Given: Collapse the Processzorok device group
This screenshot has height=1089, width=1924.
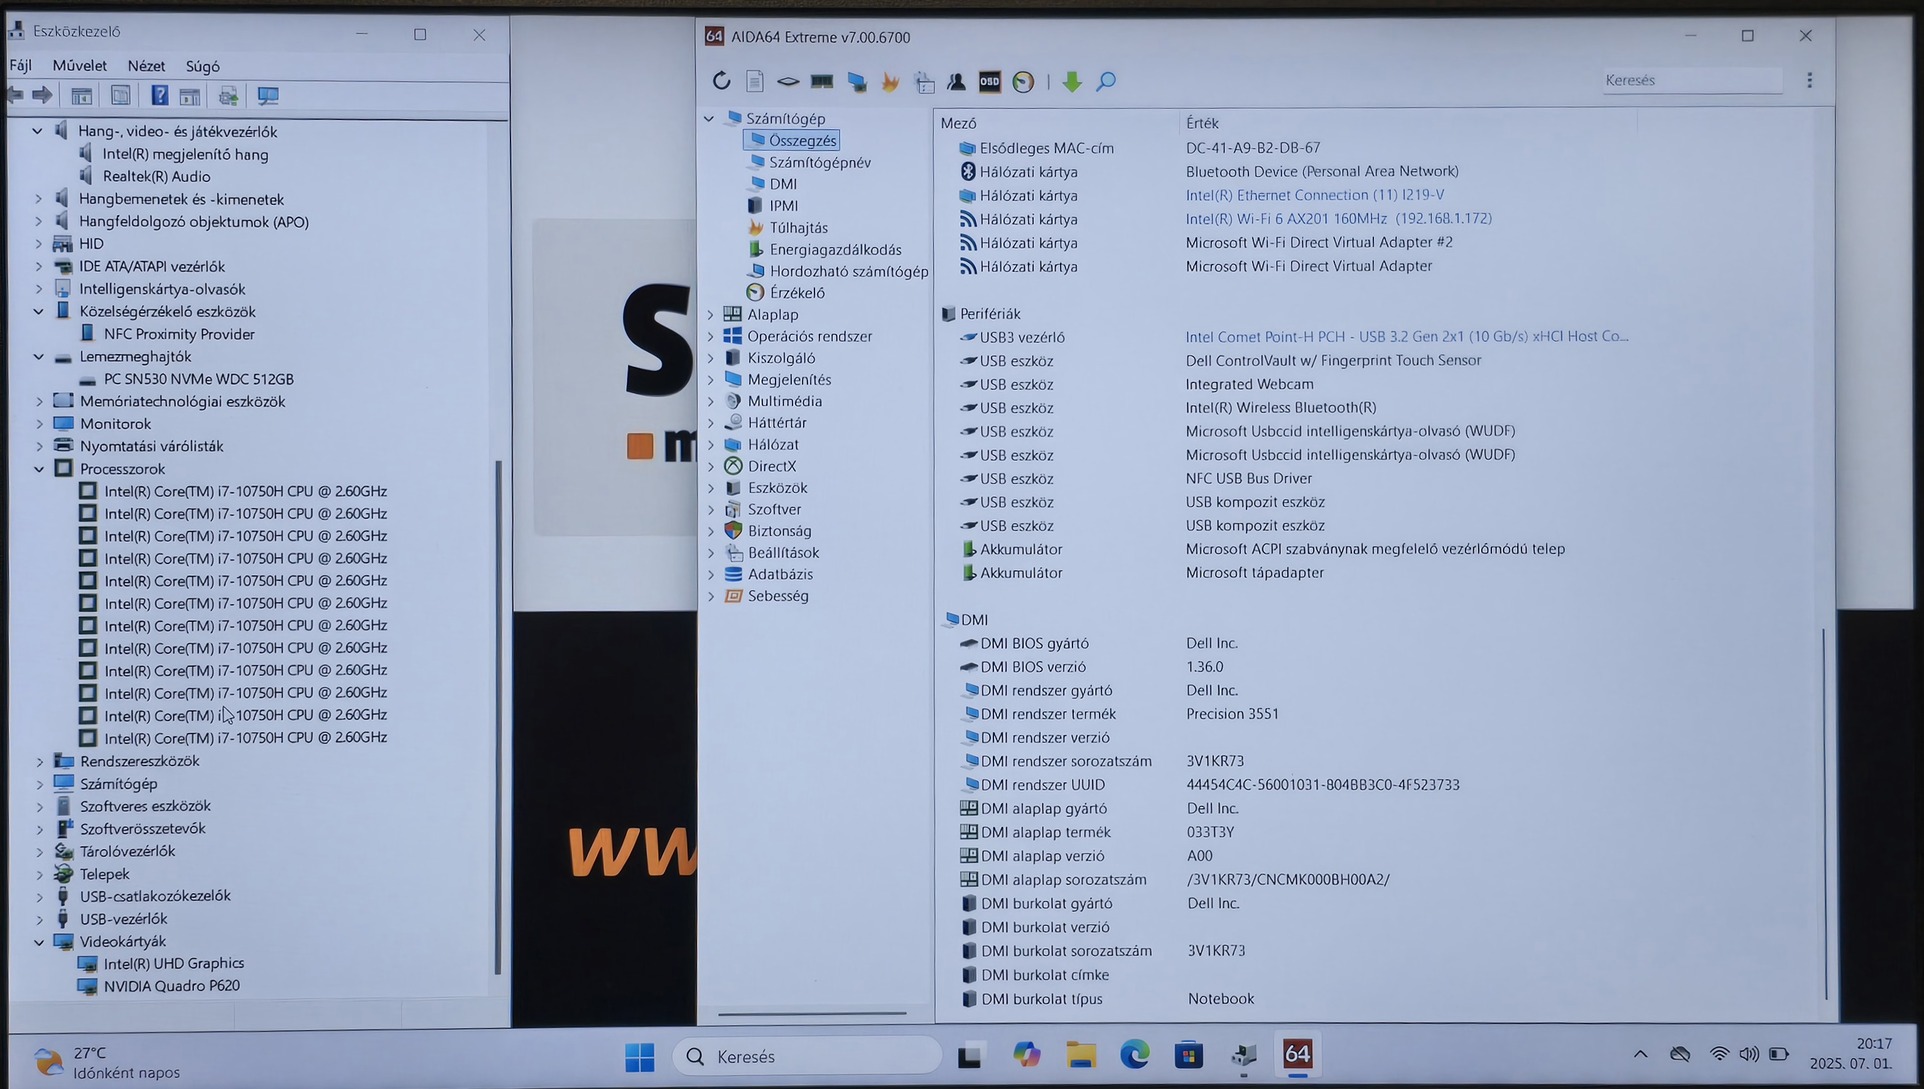Looking at the screenshot, I should click(x=39, y=469).
